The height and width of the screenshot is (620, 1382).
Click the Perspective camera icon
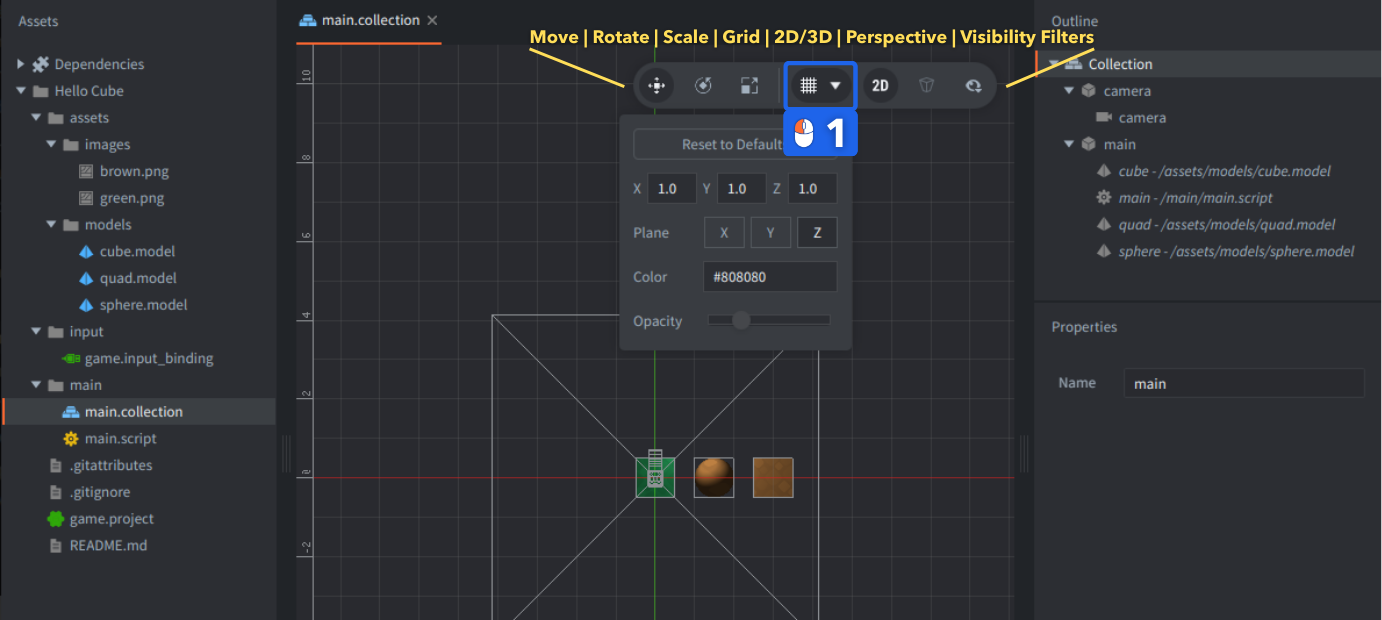click(x=926, y=86)
